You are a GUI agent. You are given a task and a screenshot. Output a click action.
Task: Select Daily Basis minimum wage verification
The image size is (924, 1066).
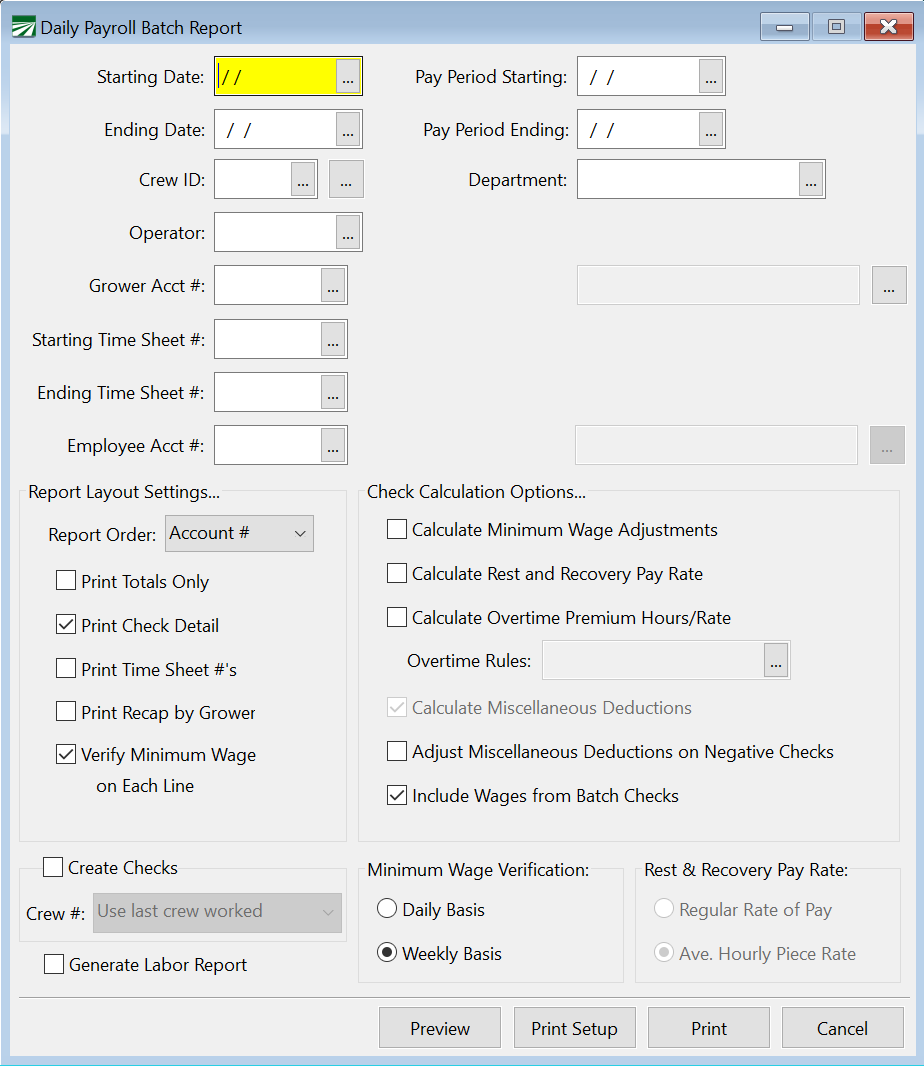(x=387, y=910)
